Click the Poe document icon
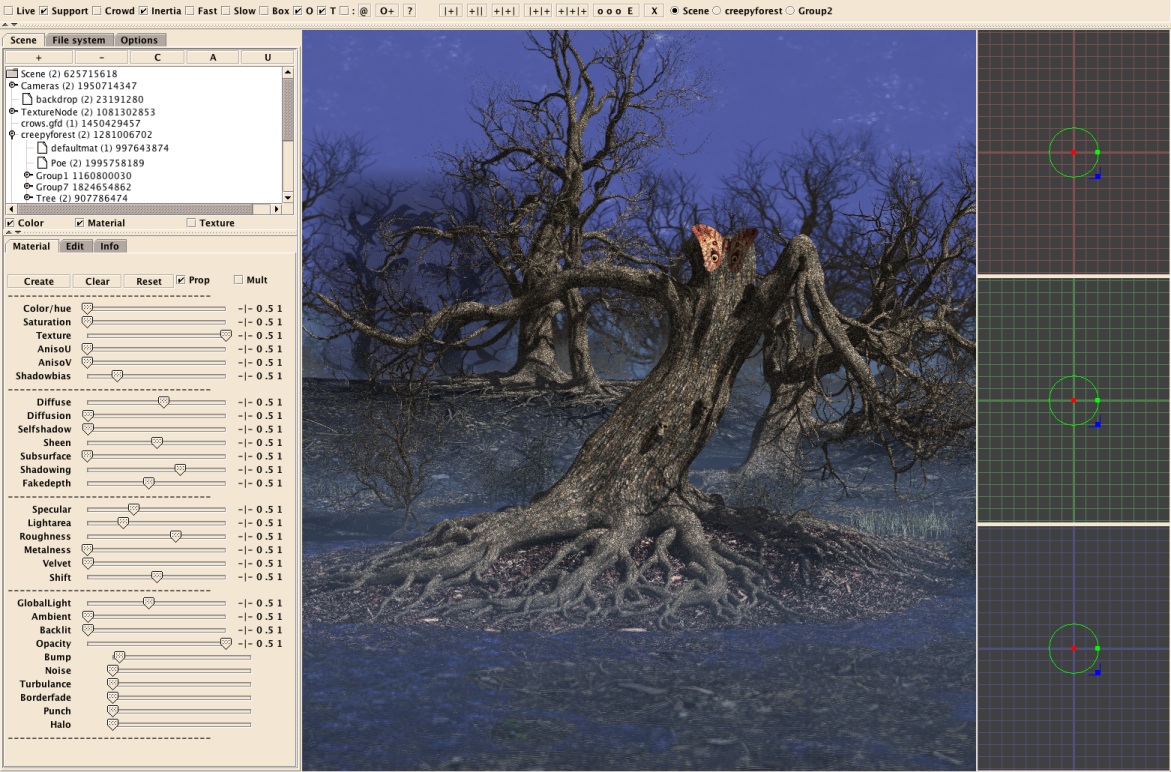Screen dimensions: 1171x772 [43, 162]
